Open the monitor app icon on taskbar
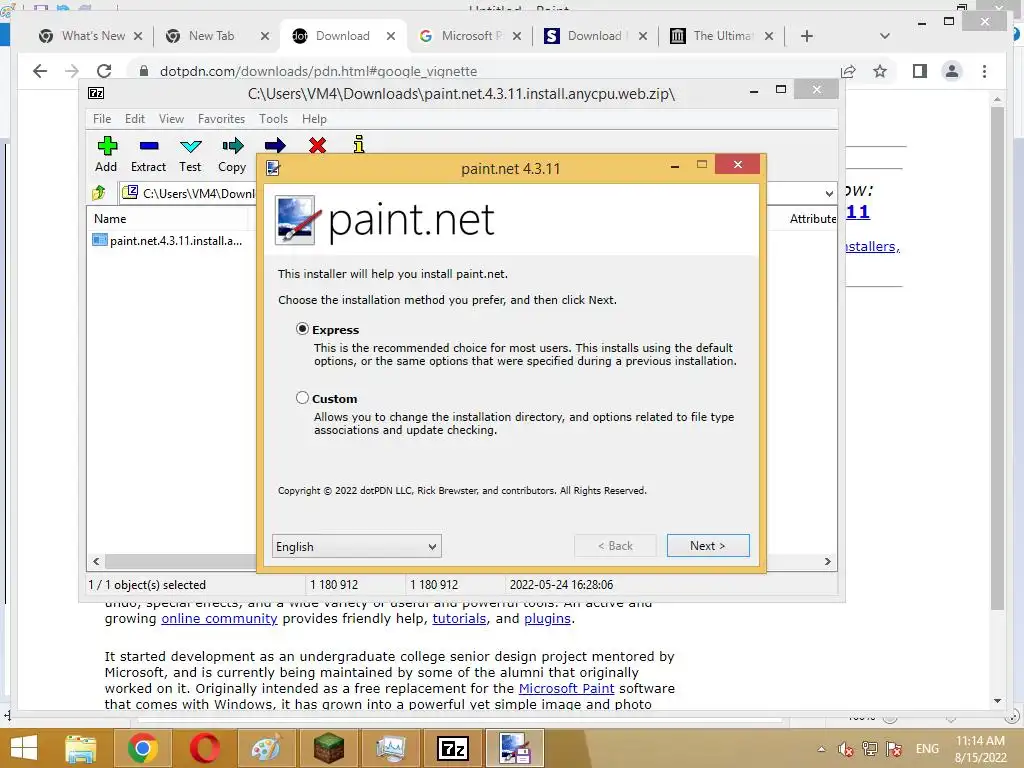Viewport: 1024px width, 768px height. tap(391, 748)
